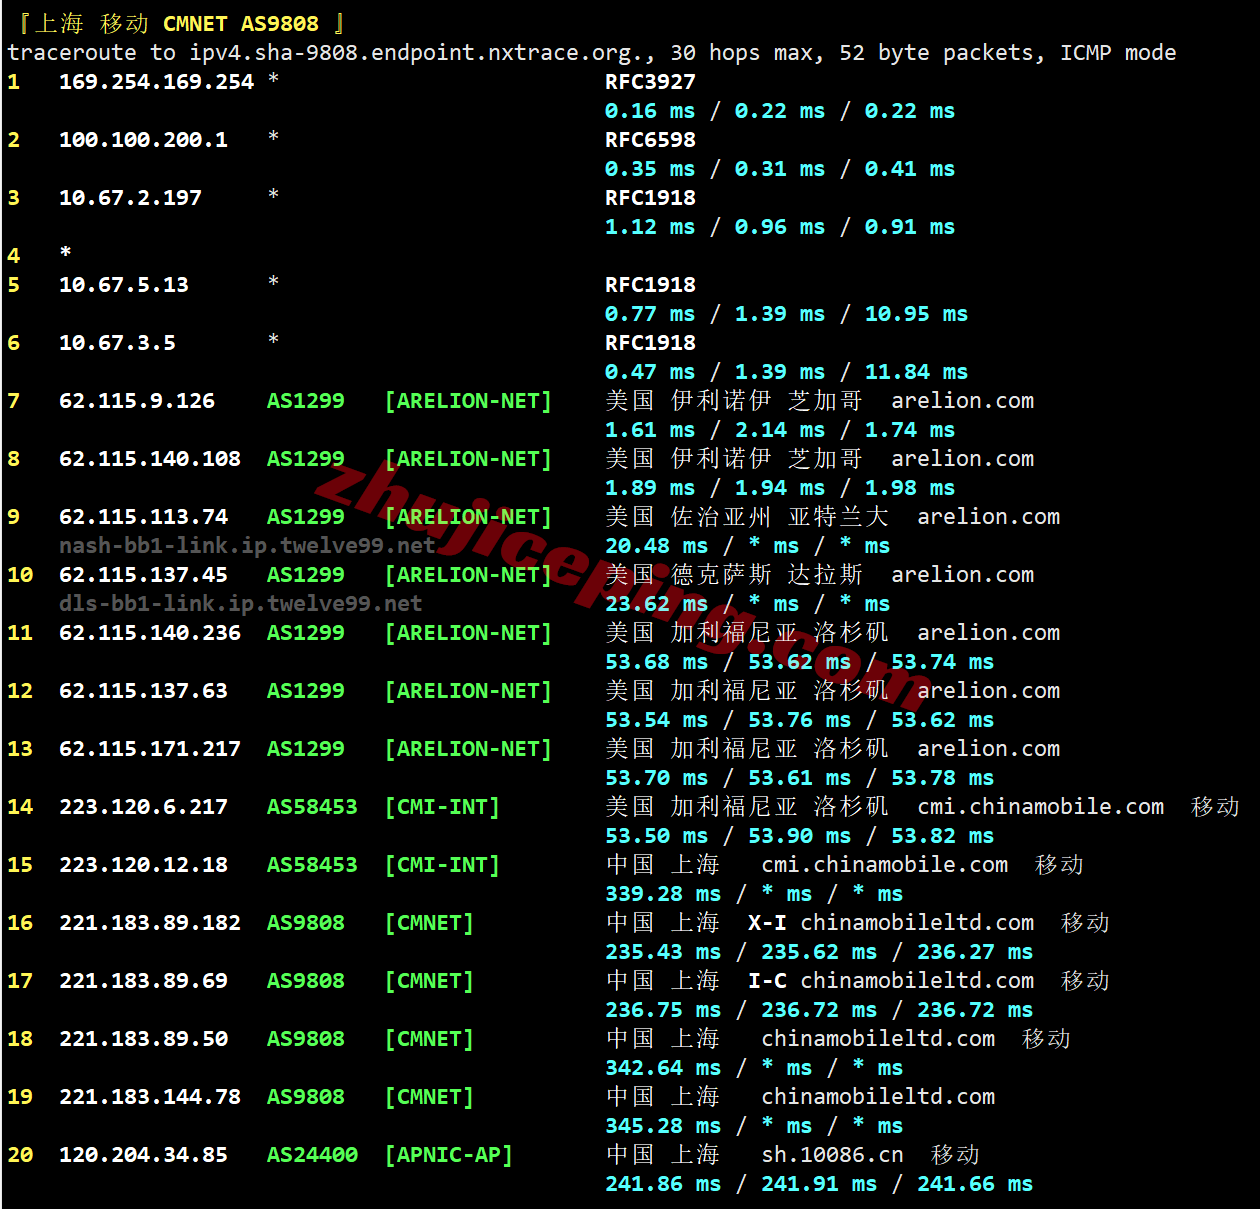Click IP address 62.115.137.63
This screenshot has height=1209, width=1260.
[x=144, y=691]
